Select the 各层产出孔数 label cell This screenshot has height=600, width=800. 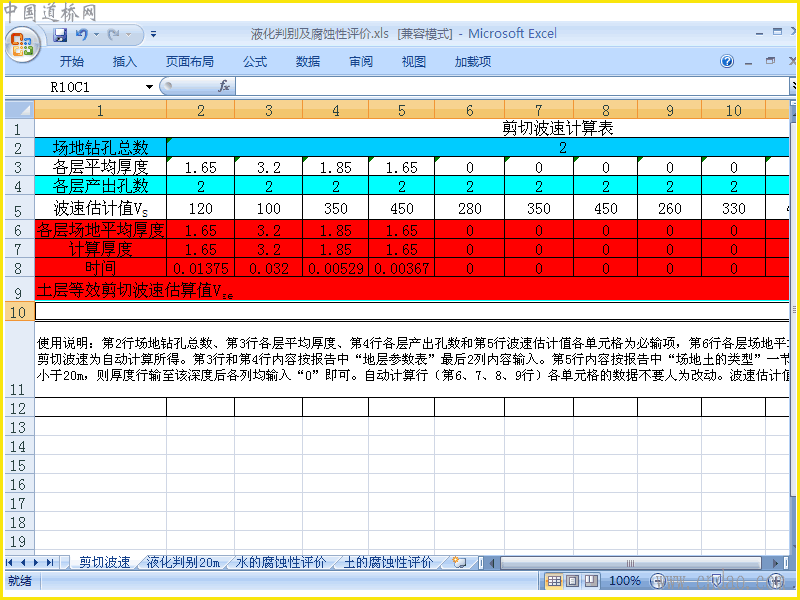click(x=101, y=186)
